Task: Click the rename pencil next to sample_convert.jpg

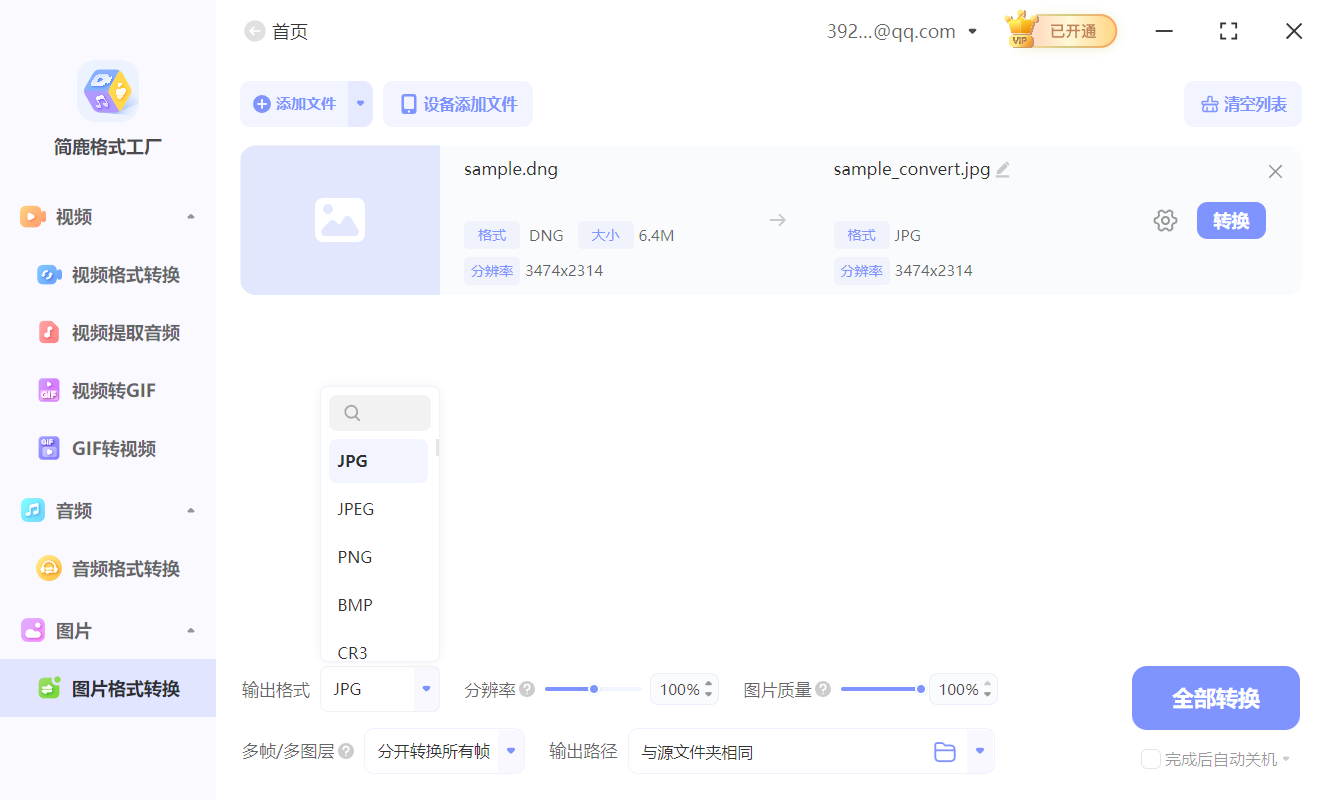Action: tap(1003, 170)
